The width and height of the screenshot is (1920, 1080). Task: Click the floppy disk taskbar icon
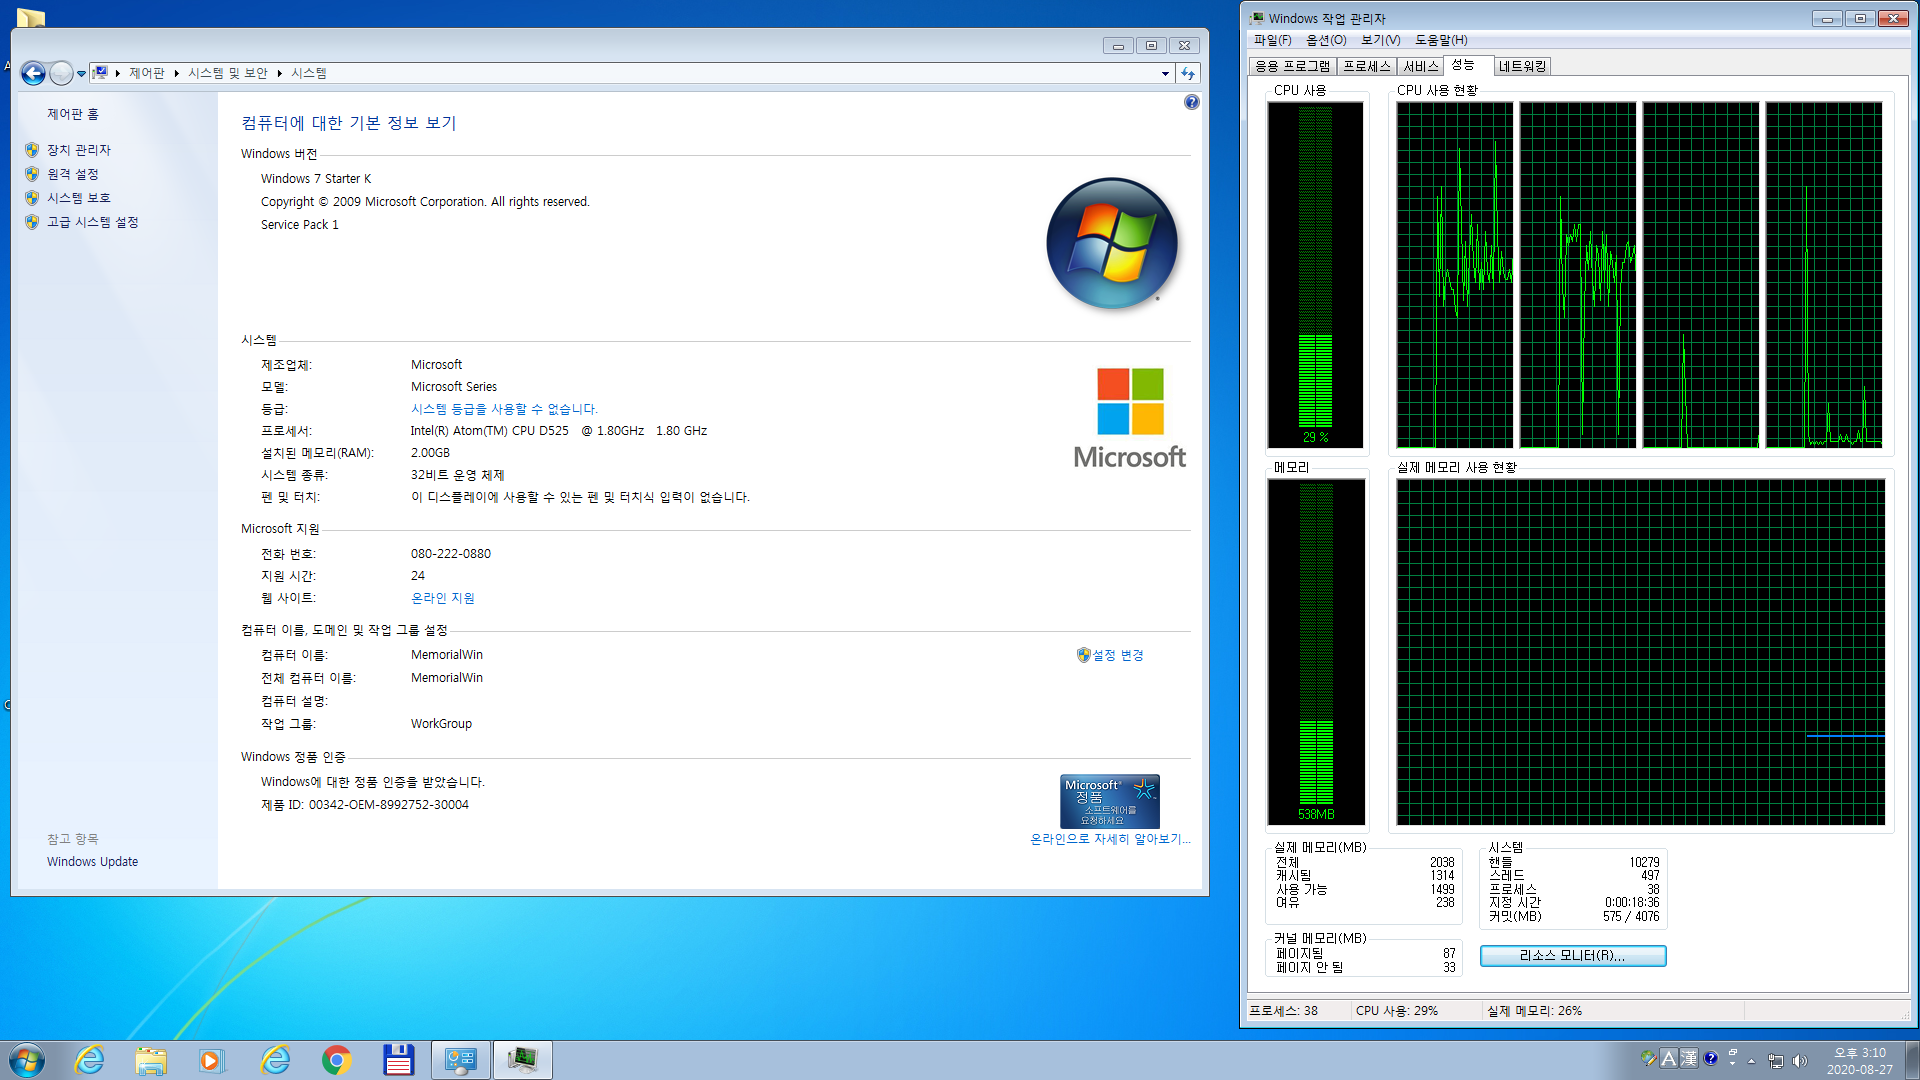click(398, 1060)
